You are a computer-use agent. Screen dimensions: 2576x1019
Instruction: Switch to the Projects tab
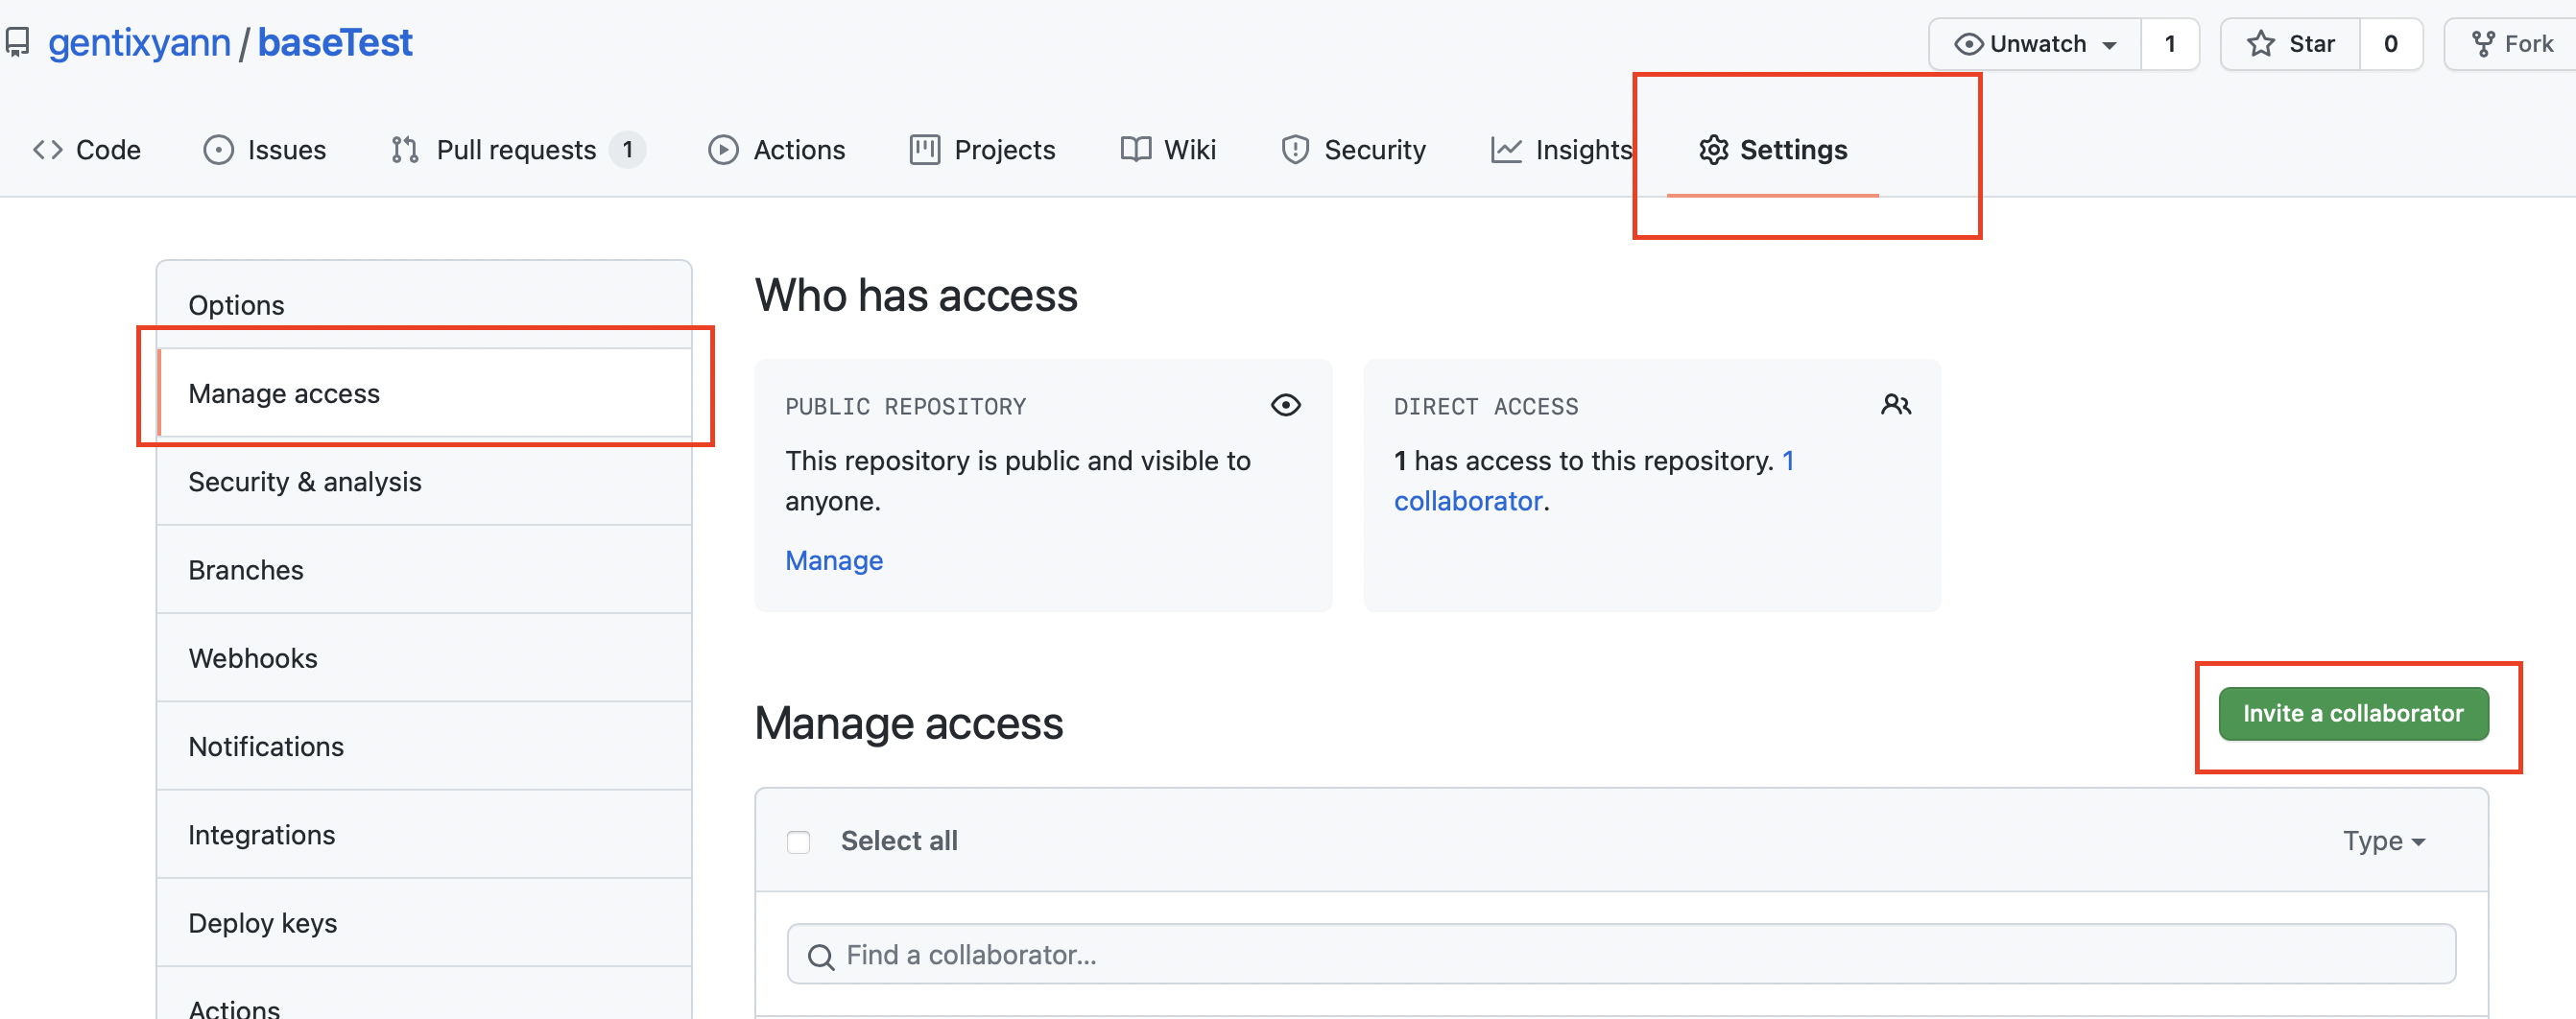click(983, 150)
